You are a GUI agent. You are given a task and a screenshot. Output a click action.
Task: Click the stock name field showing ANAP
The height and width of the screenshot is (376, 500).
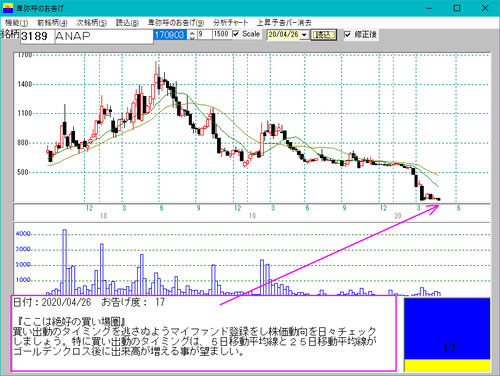104,36
